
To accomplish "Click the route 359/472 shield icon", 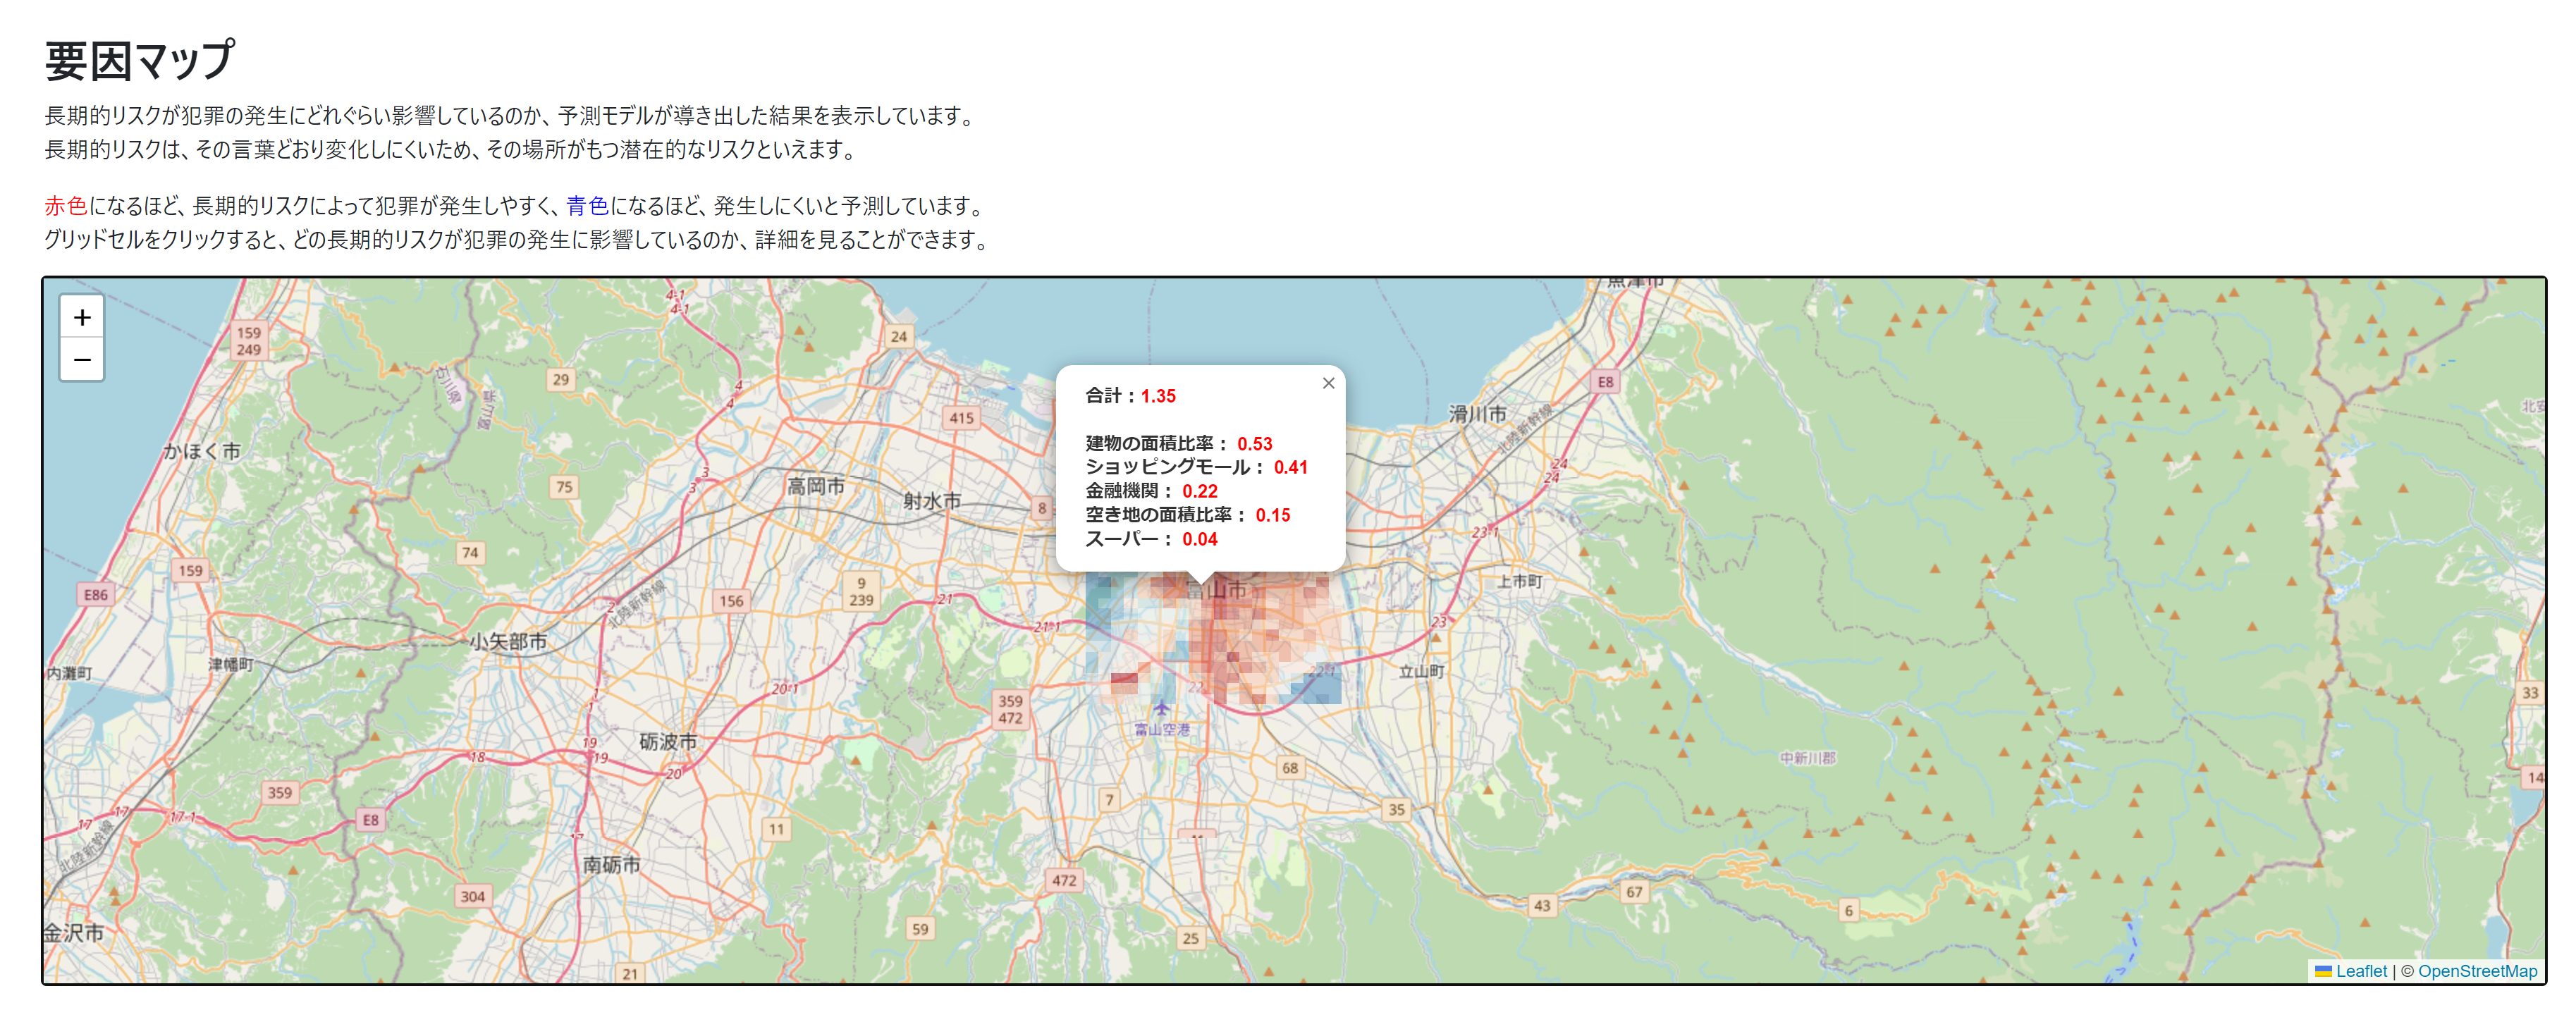I will pyautogui.click(x=1010, y=709).
